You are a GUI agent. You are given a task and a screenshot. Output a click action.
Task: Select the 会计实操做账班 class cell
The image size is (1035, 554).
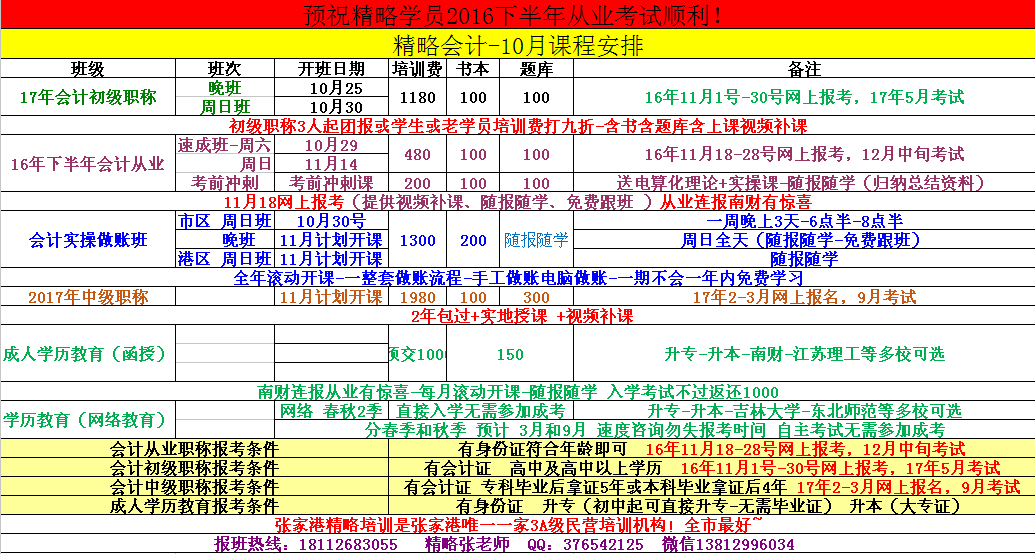87,240
